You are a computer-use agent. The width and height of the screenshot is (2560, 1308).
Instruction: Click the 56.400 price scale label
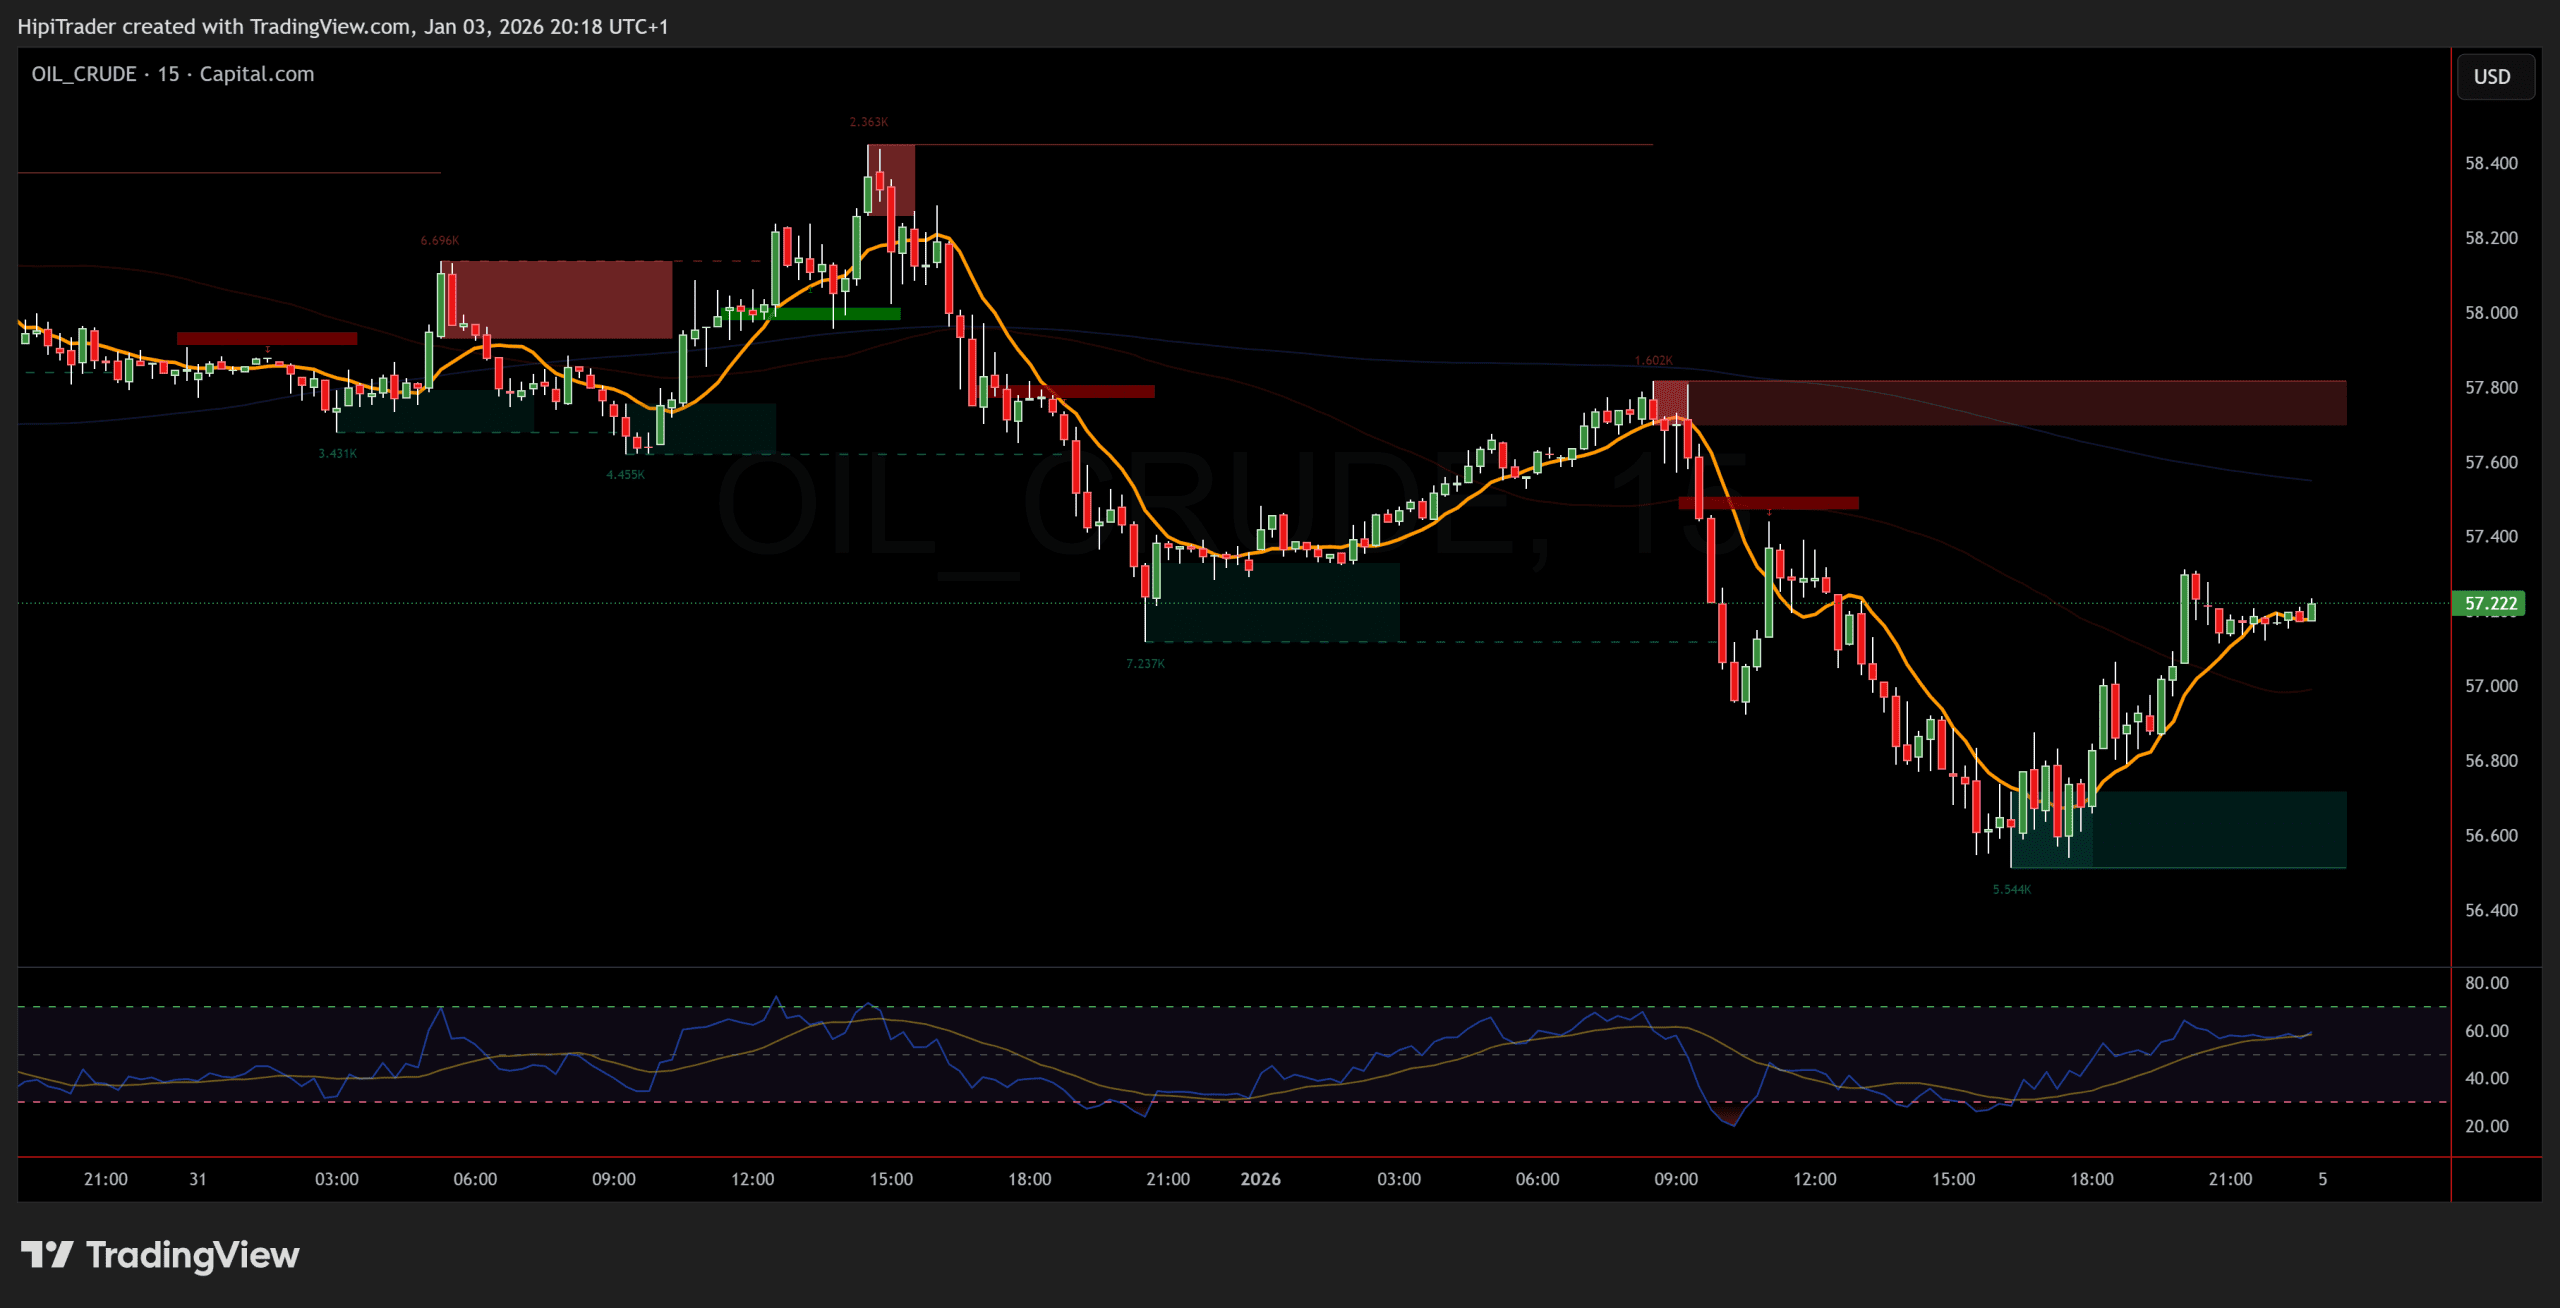(2491, 910)
